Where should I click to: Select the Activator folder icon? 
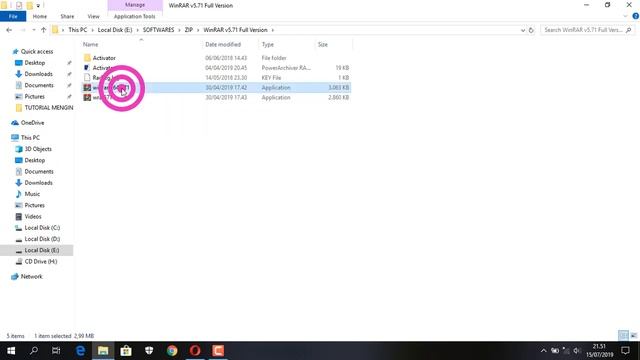[x=87, y=58]
